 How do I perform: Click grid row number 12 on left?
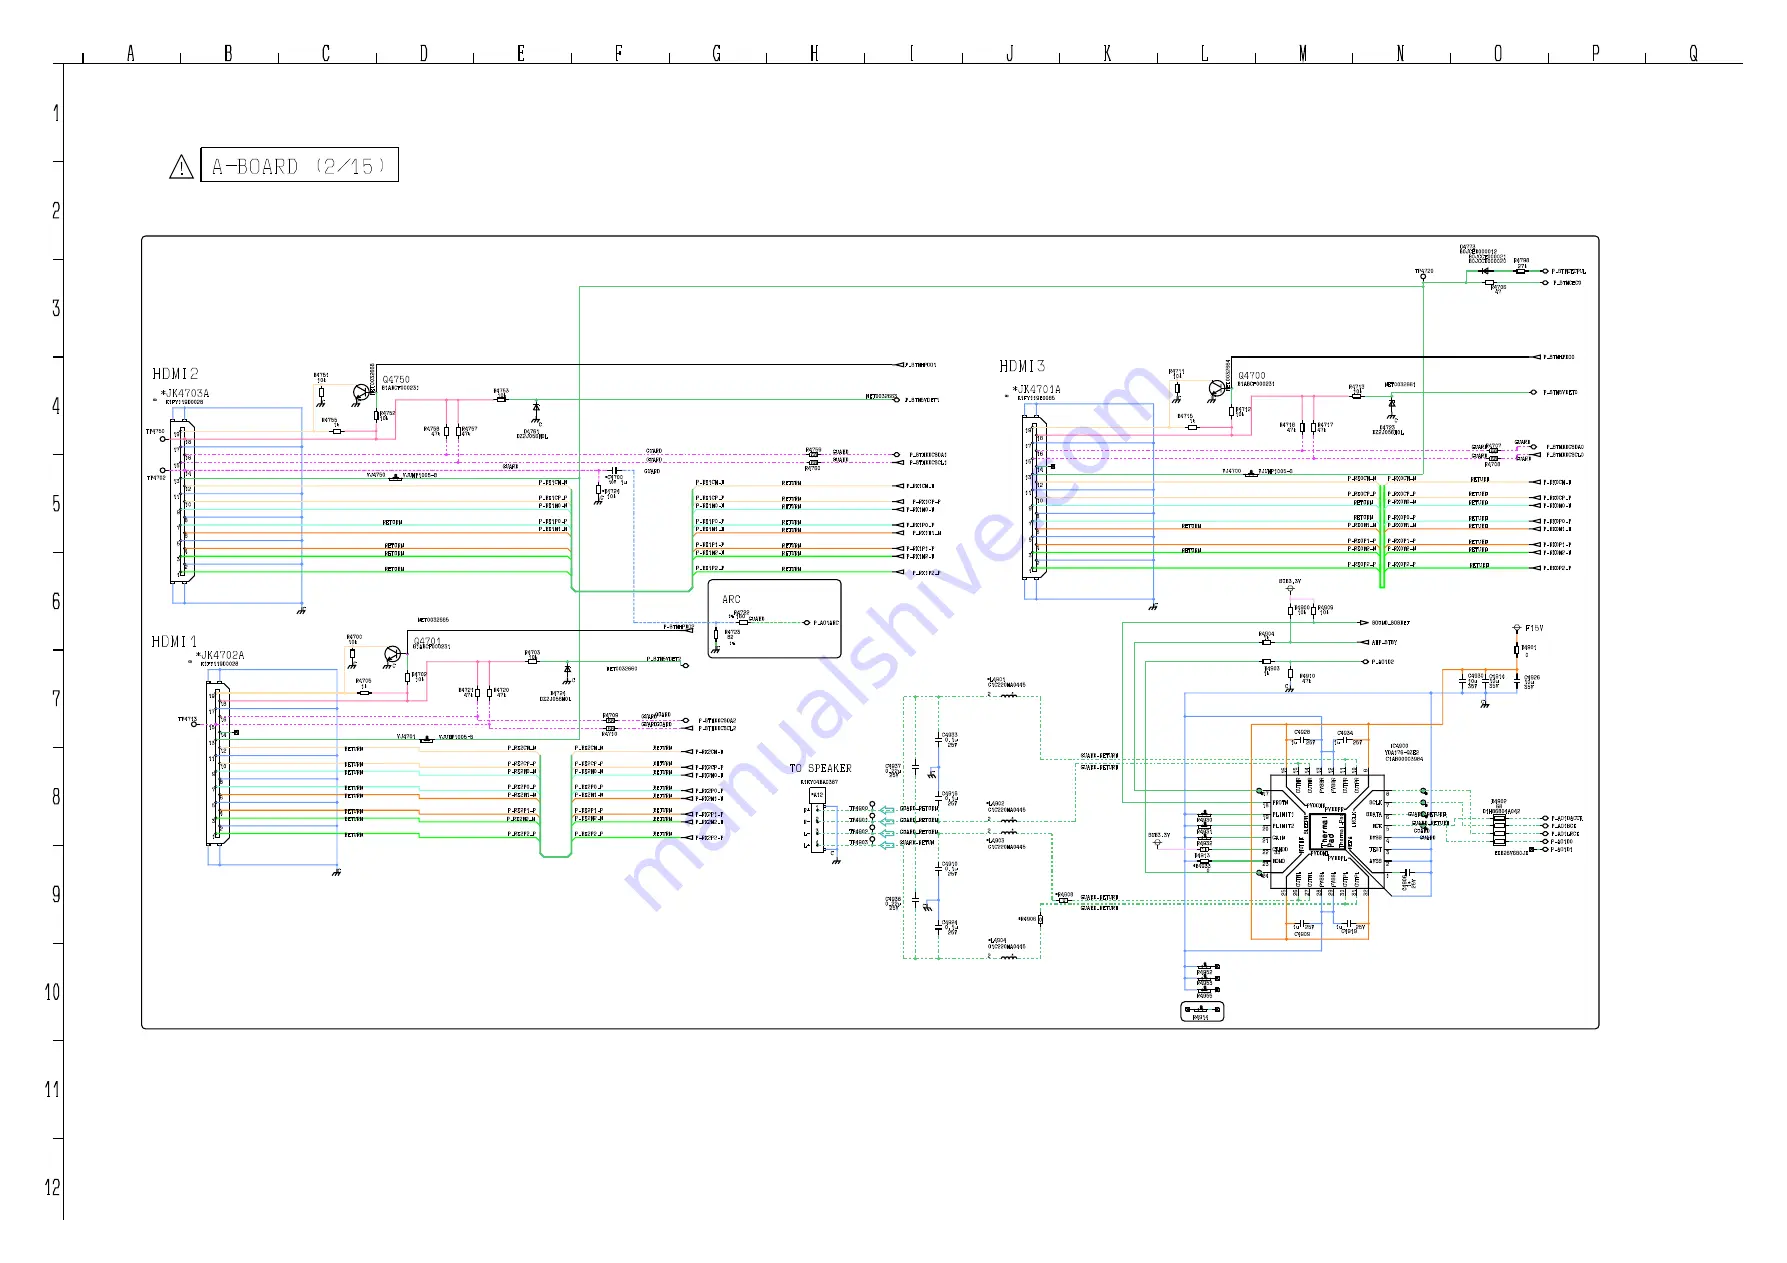(x=53, y=1187)
